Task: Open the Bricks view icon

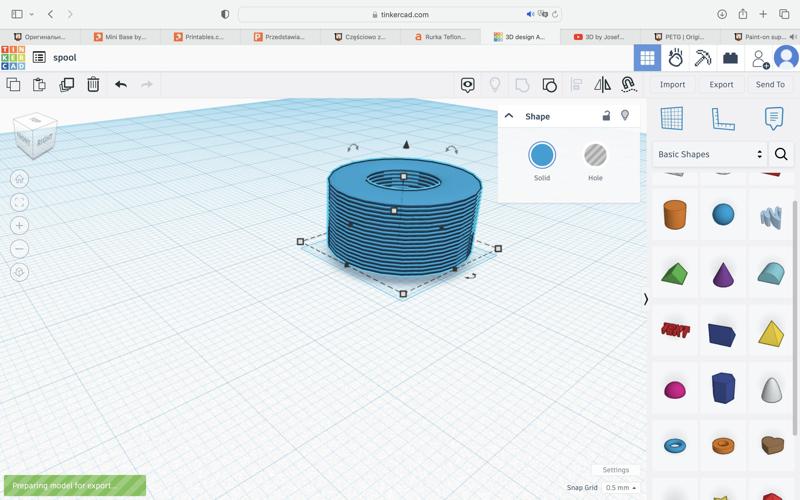Action: tap(730, 58)
